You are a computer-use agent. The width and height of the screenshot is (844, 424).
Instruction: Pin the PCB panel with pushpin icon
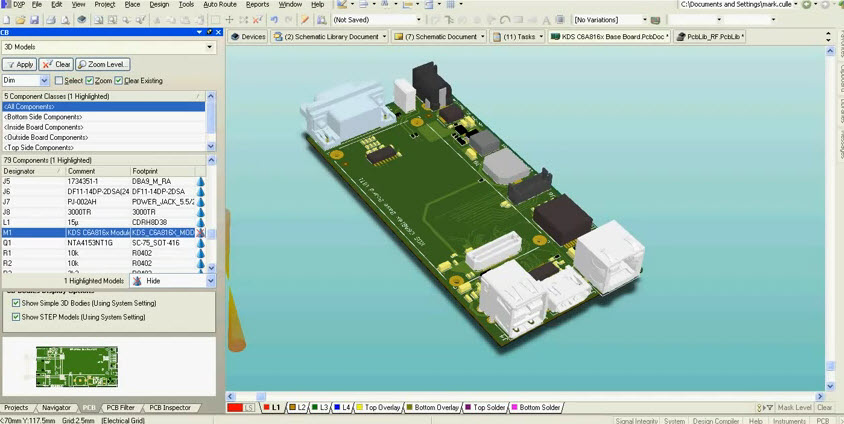point(209,32)
